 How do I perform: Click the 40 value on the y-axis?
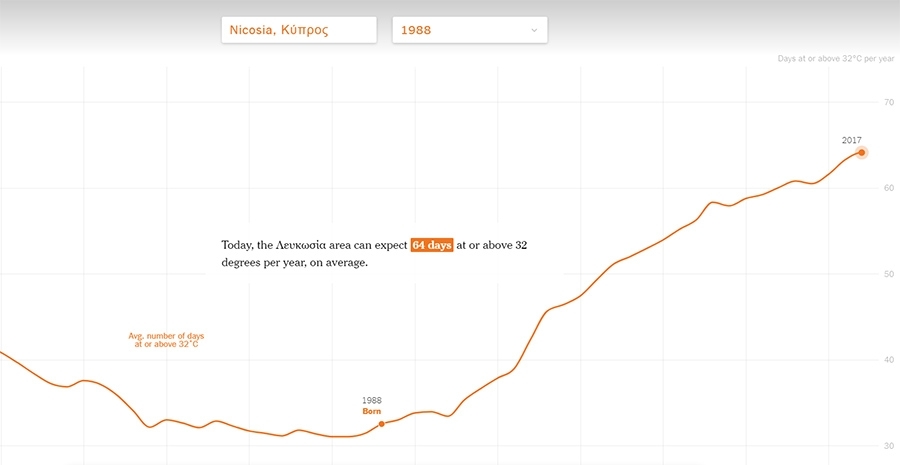[889, 360]
